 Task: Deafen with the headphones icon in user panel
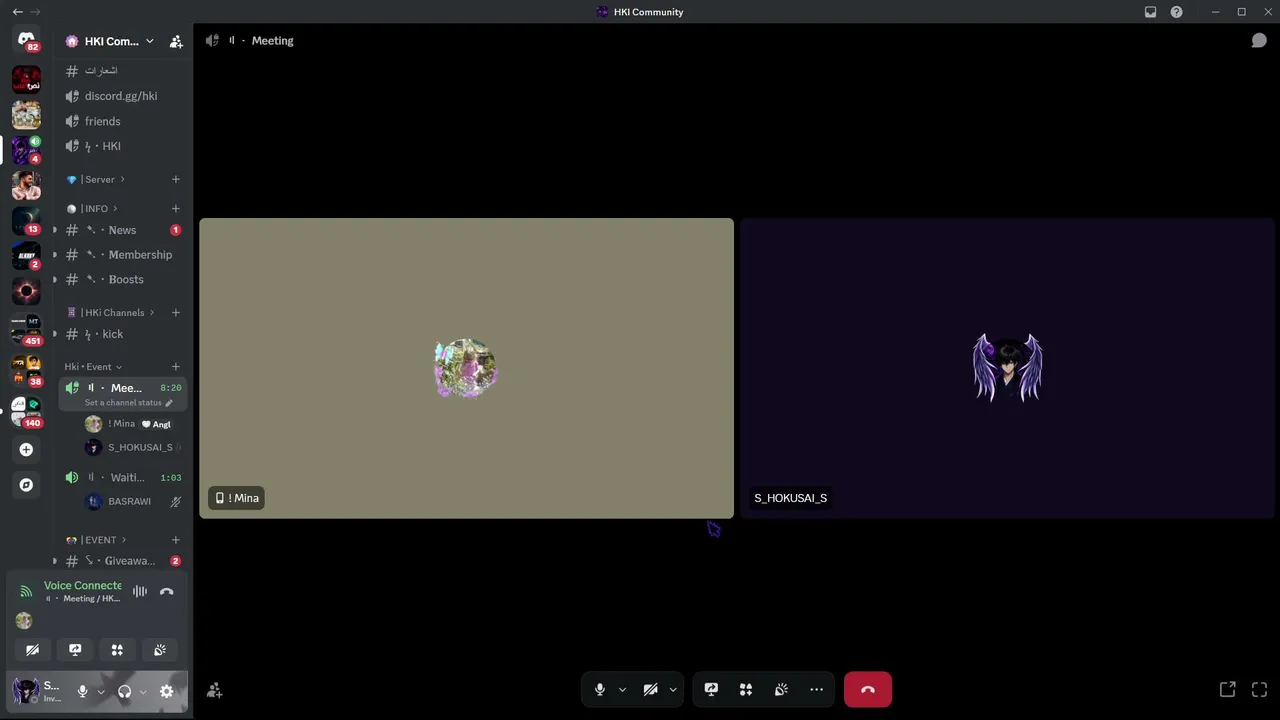pos(125,691)
